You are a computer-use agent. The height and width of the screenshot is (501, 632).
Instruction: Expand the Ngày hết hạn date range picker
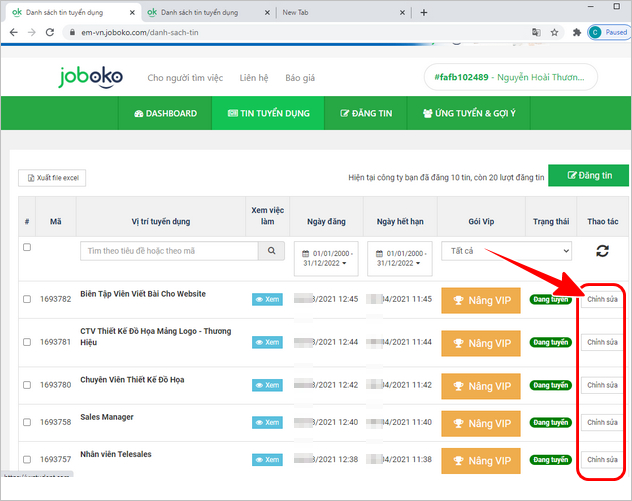tap(400, 258)
